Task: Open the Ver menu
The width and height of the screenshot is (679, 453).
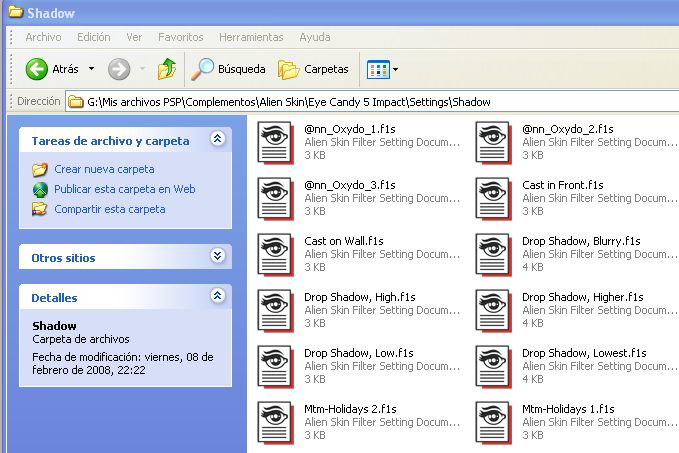Action: tap(134, 37)
